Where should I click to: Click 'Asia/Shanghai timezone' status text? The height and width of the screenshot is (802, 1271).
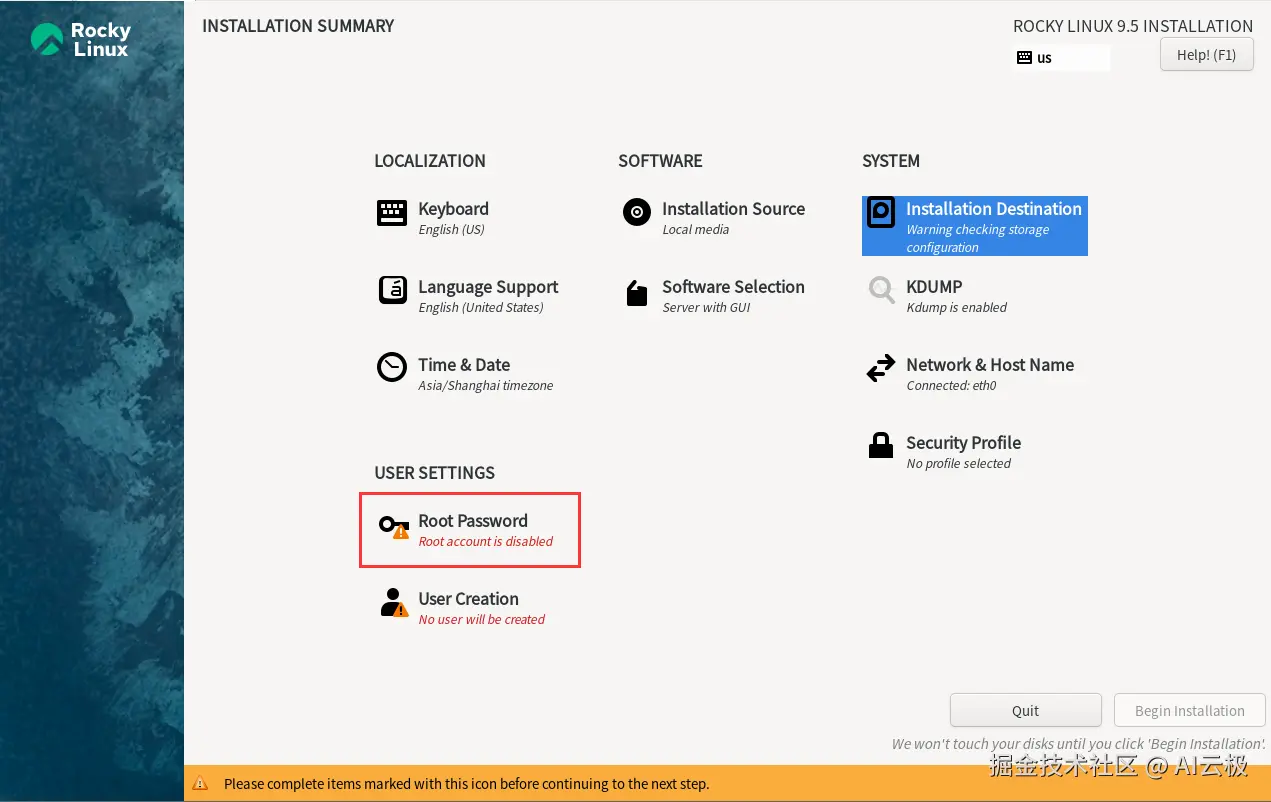485,385
